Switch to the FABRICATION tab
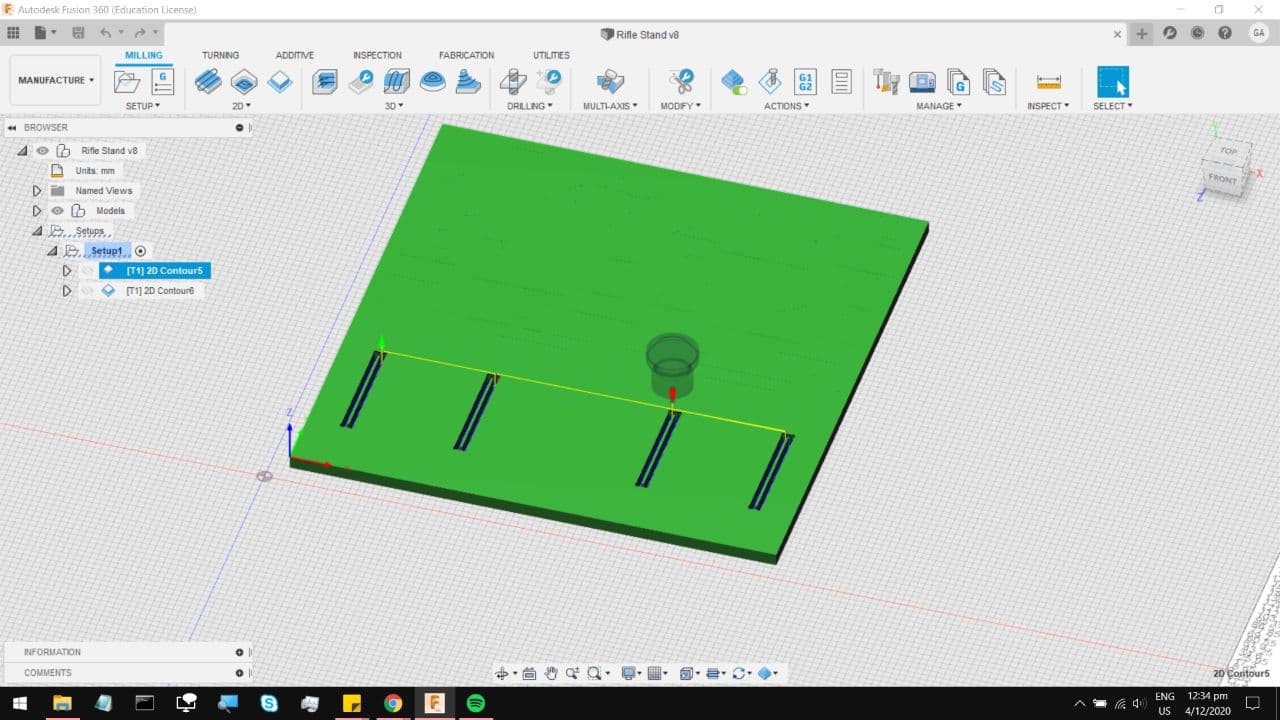 pyautogui.click(x=466, y=55)
